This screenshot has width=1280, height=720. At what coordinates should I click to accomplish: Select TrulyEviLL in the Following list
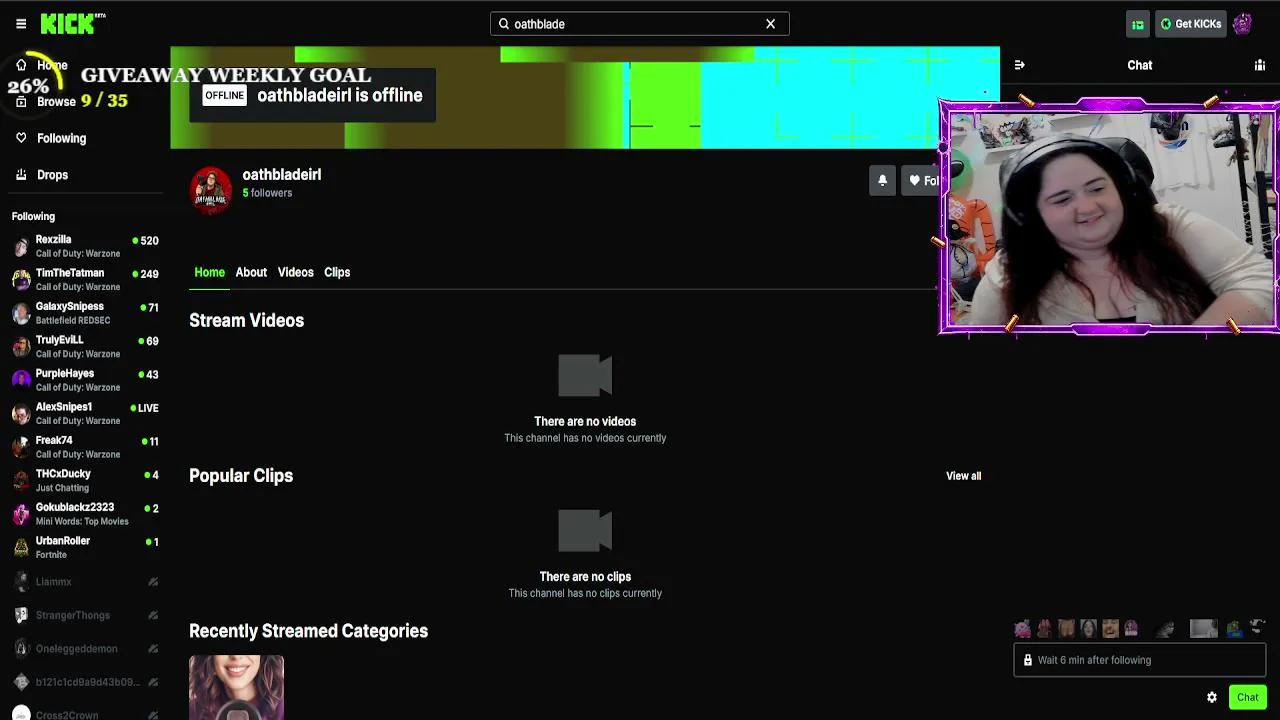point(85,347)
